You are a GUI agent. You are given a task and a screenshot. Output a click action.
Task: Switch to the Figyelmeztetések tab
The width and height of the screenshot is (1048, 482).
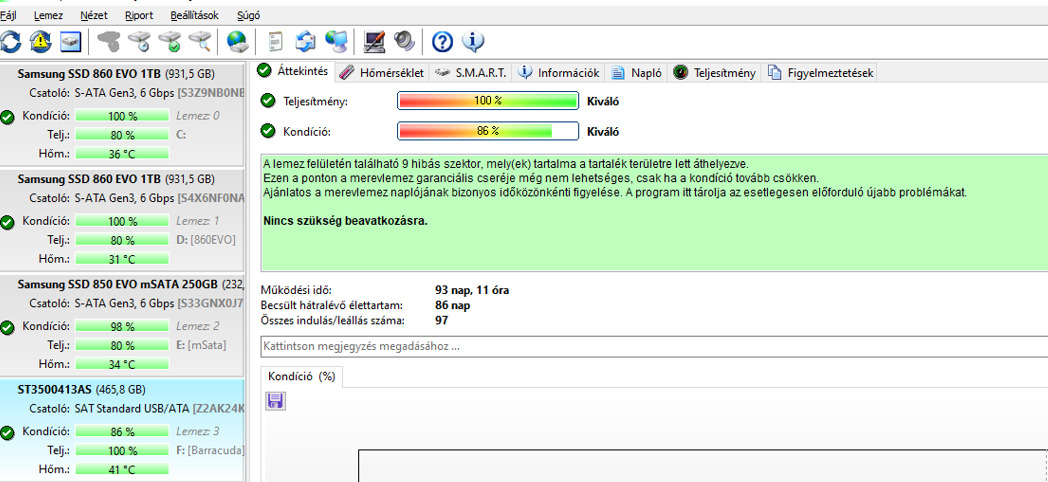820,73
